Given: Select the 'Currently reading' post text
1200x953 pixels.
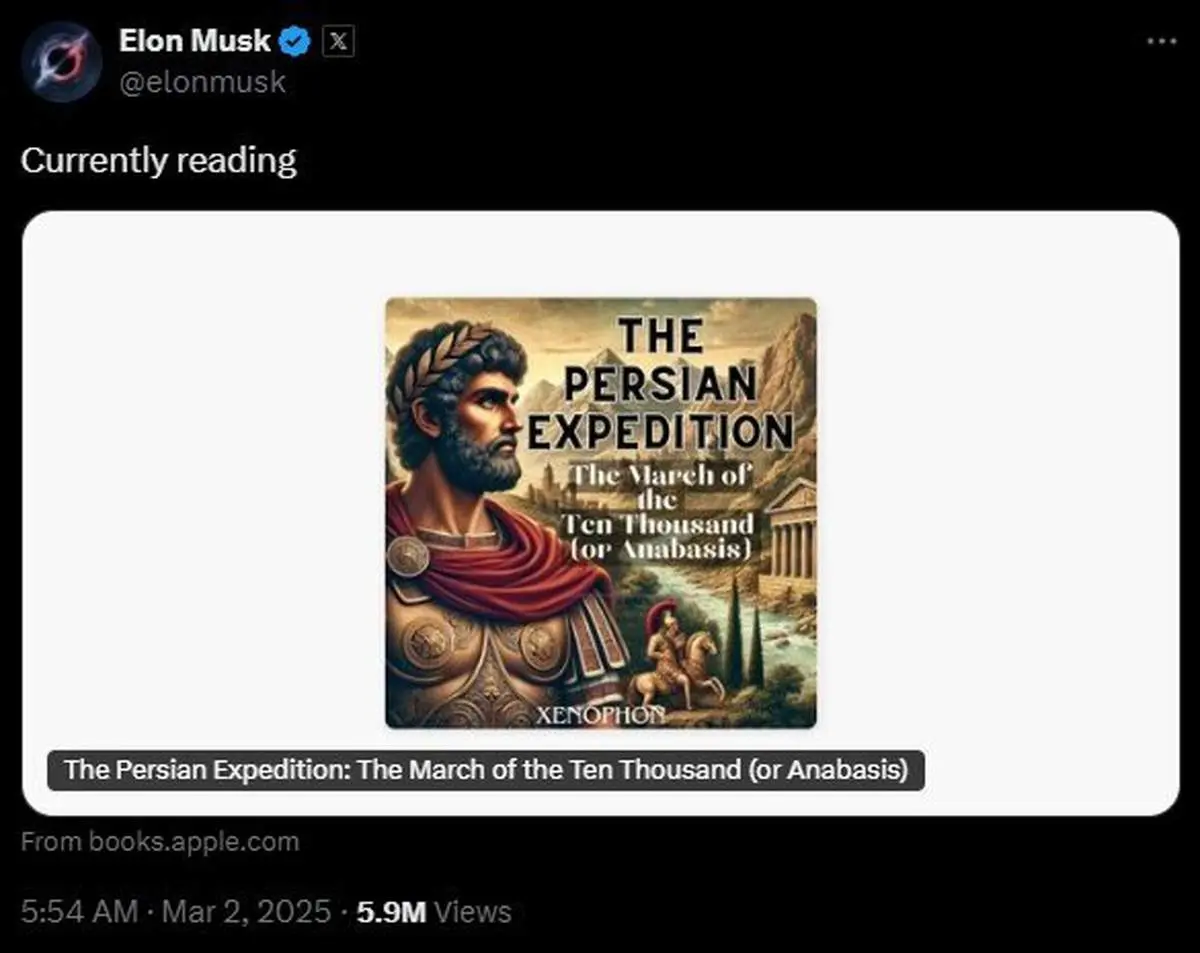Looking at the screenshot, I should pyautogui.click(x=158, y=161).
